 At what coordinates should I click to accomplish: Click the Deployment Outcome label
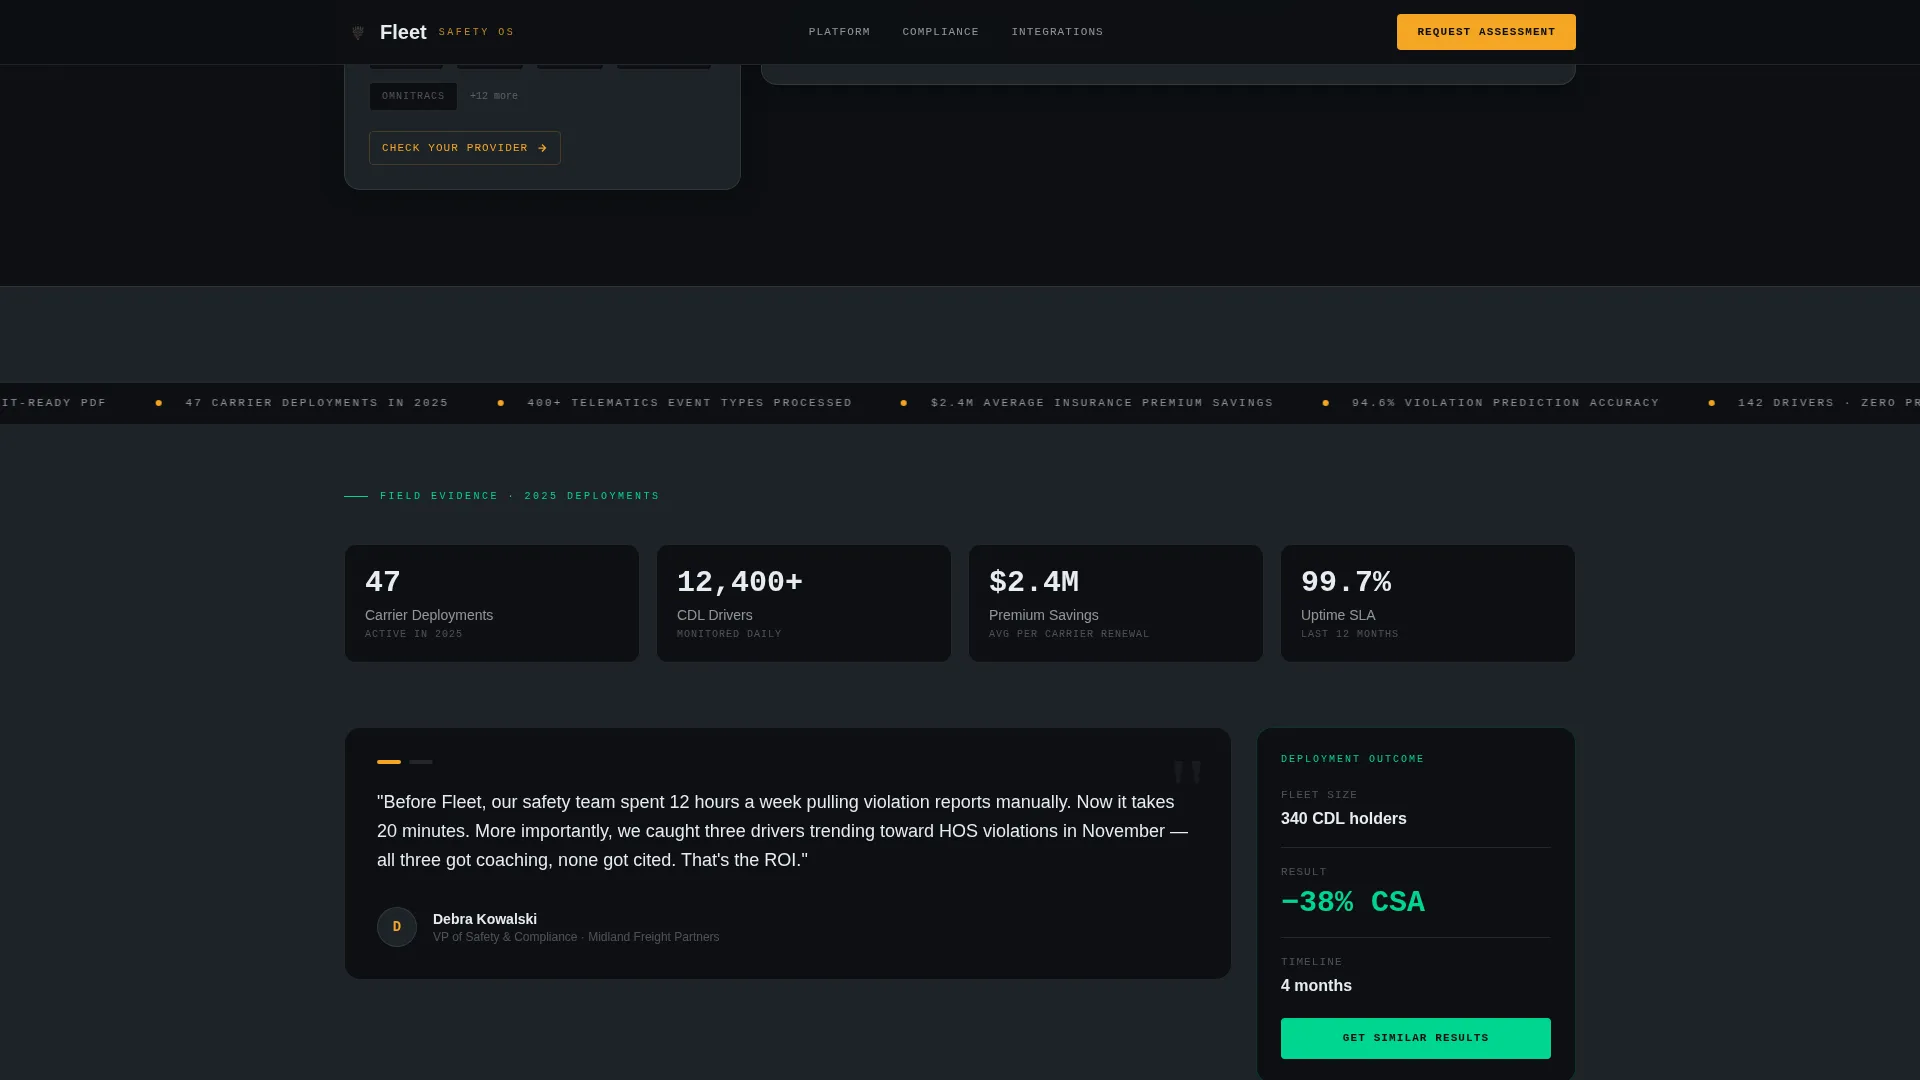pyautogui.click(x=1352, y=759)
